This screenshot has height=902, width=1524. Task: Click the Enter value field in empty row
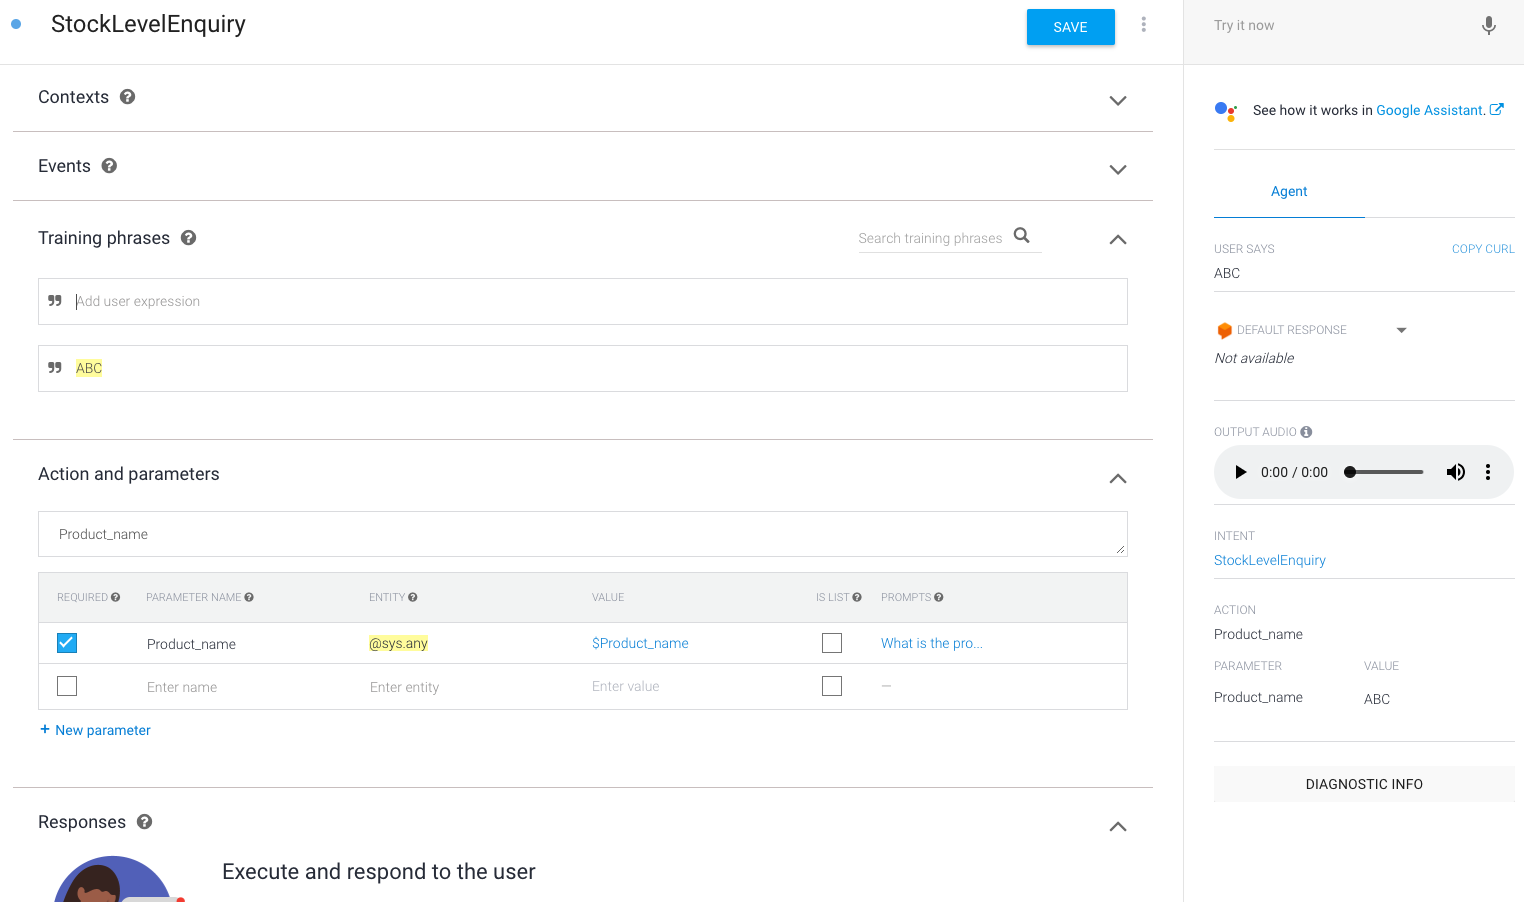pos(625,686)
